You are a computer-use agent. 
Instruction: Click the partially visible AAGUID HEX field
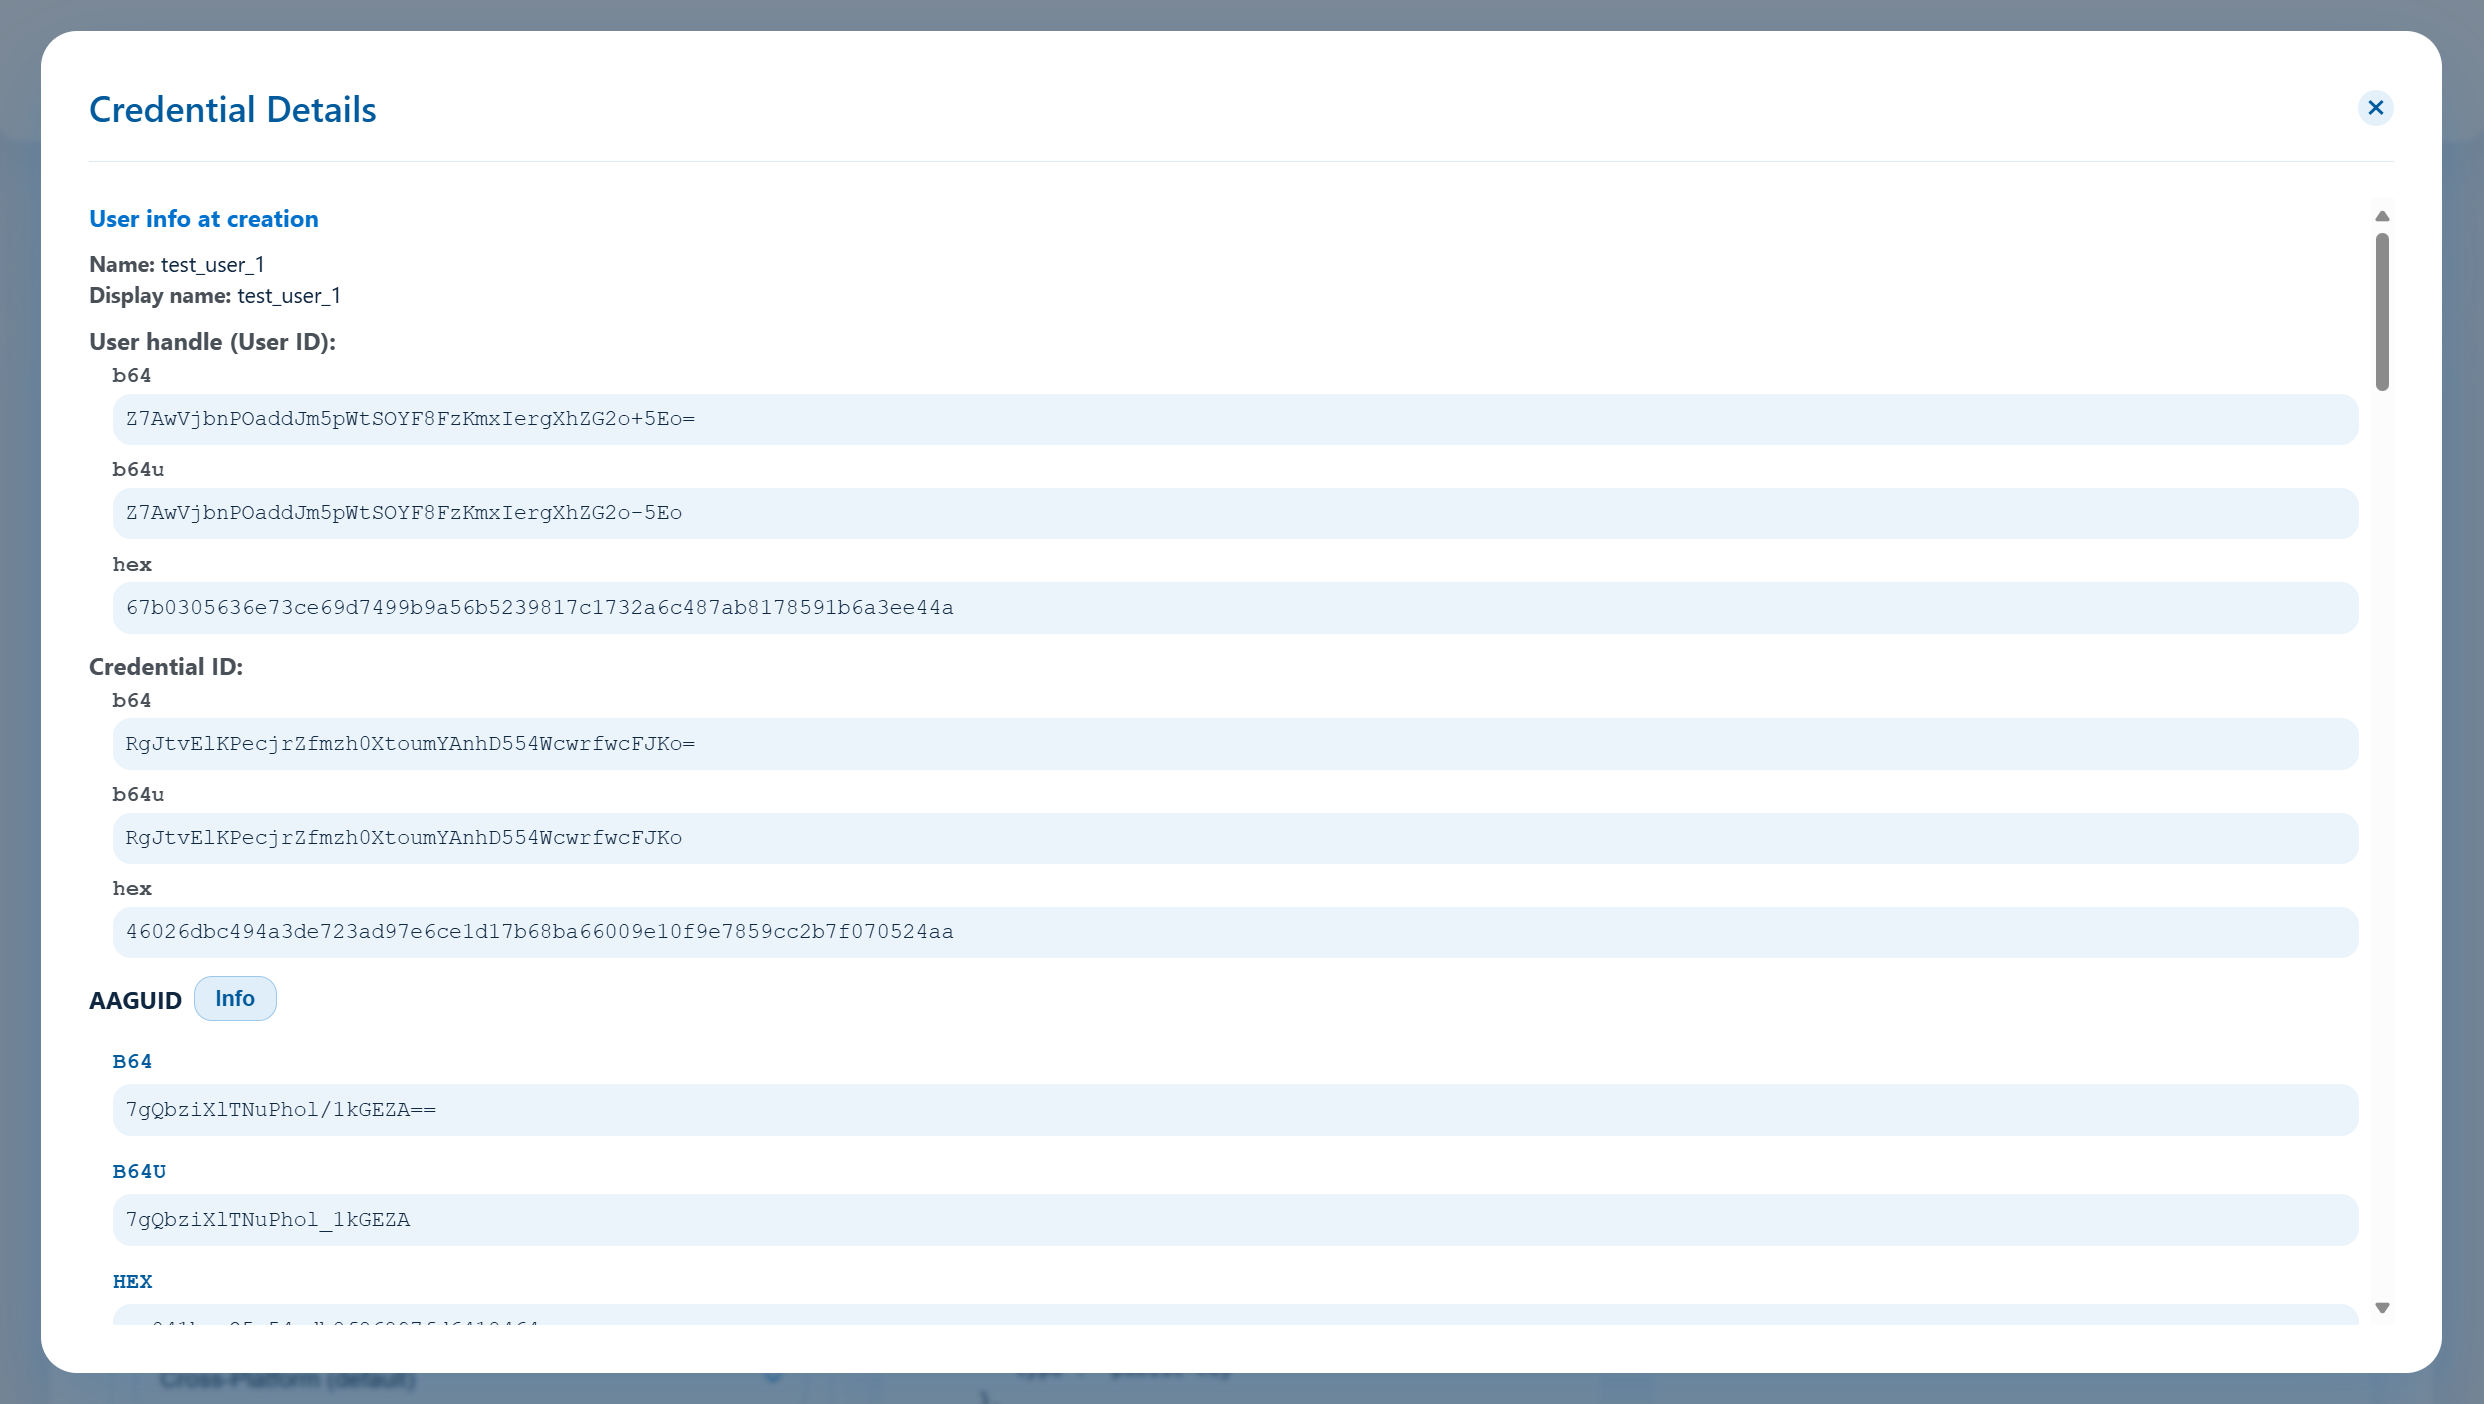(1235, 1316)
